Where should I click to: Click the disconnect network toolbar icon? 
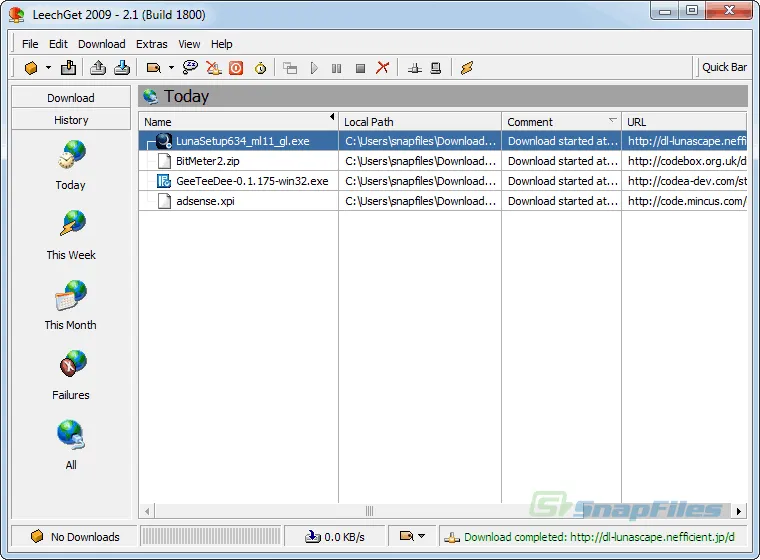213,68
